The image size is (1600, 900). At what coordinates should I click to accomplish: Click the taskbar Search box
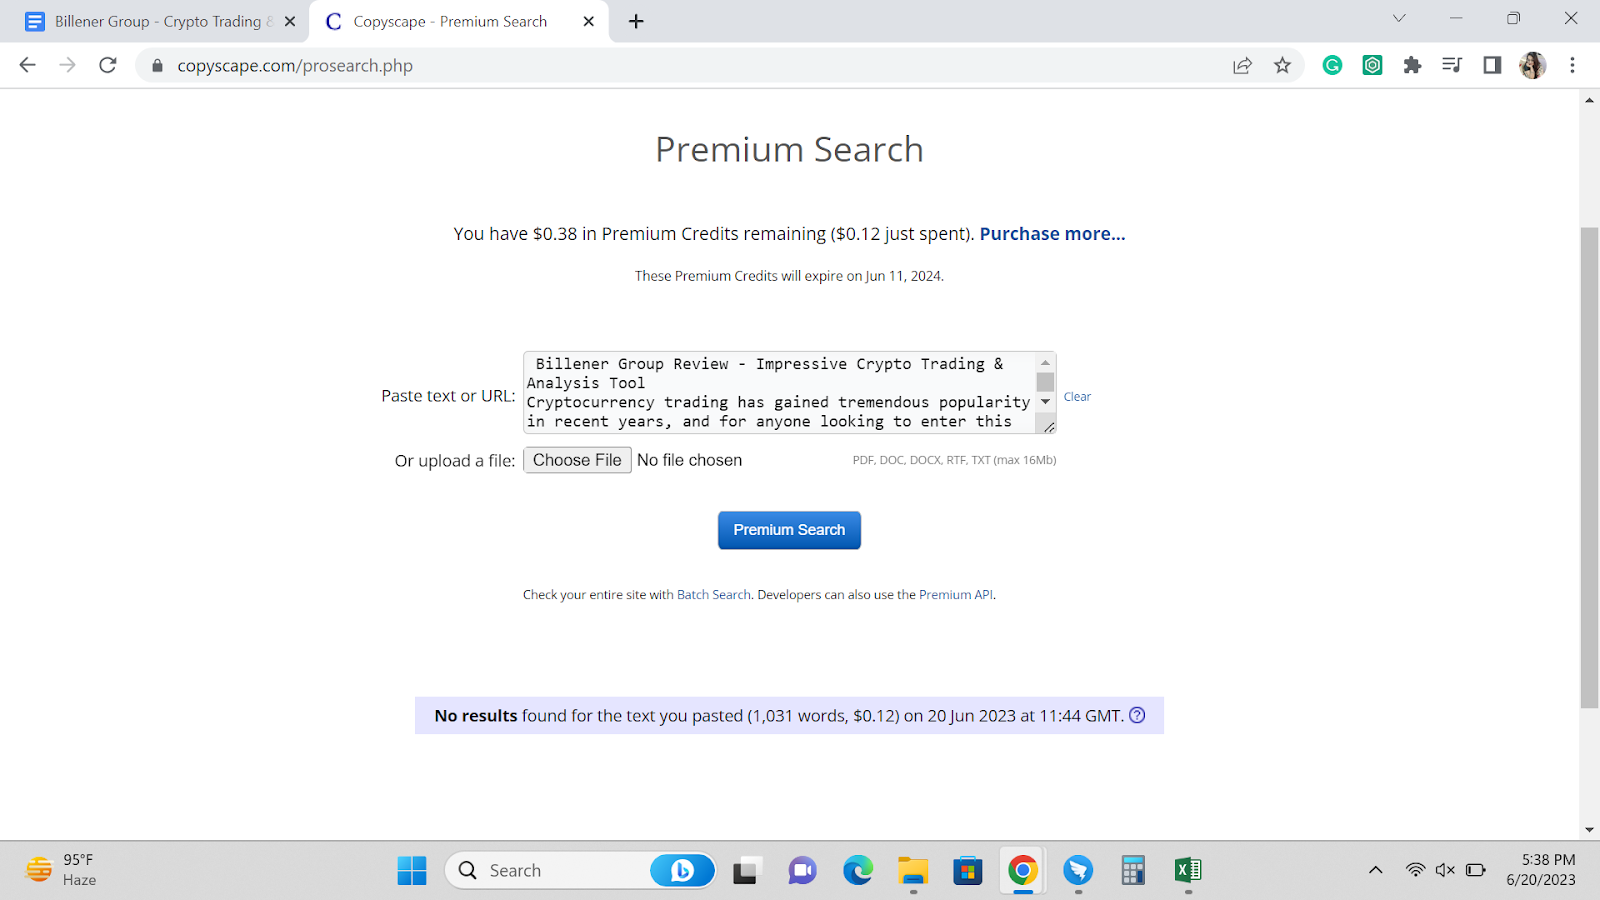point(580,870)
